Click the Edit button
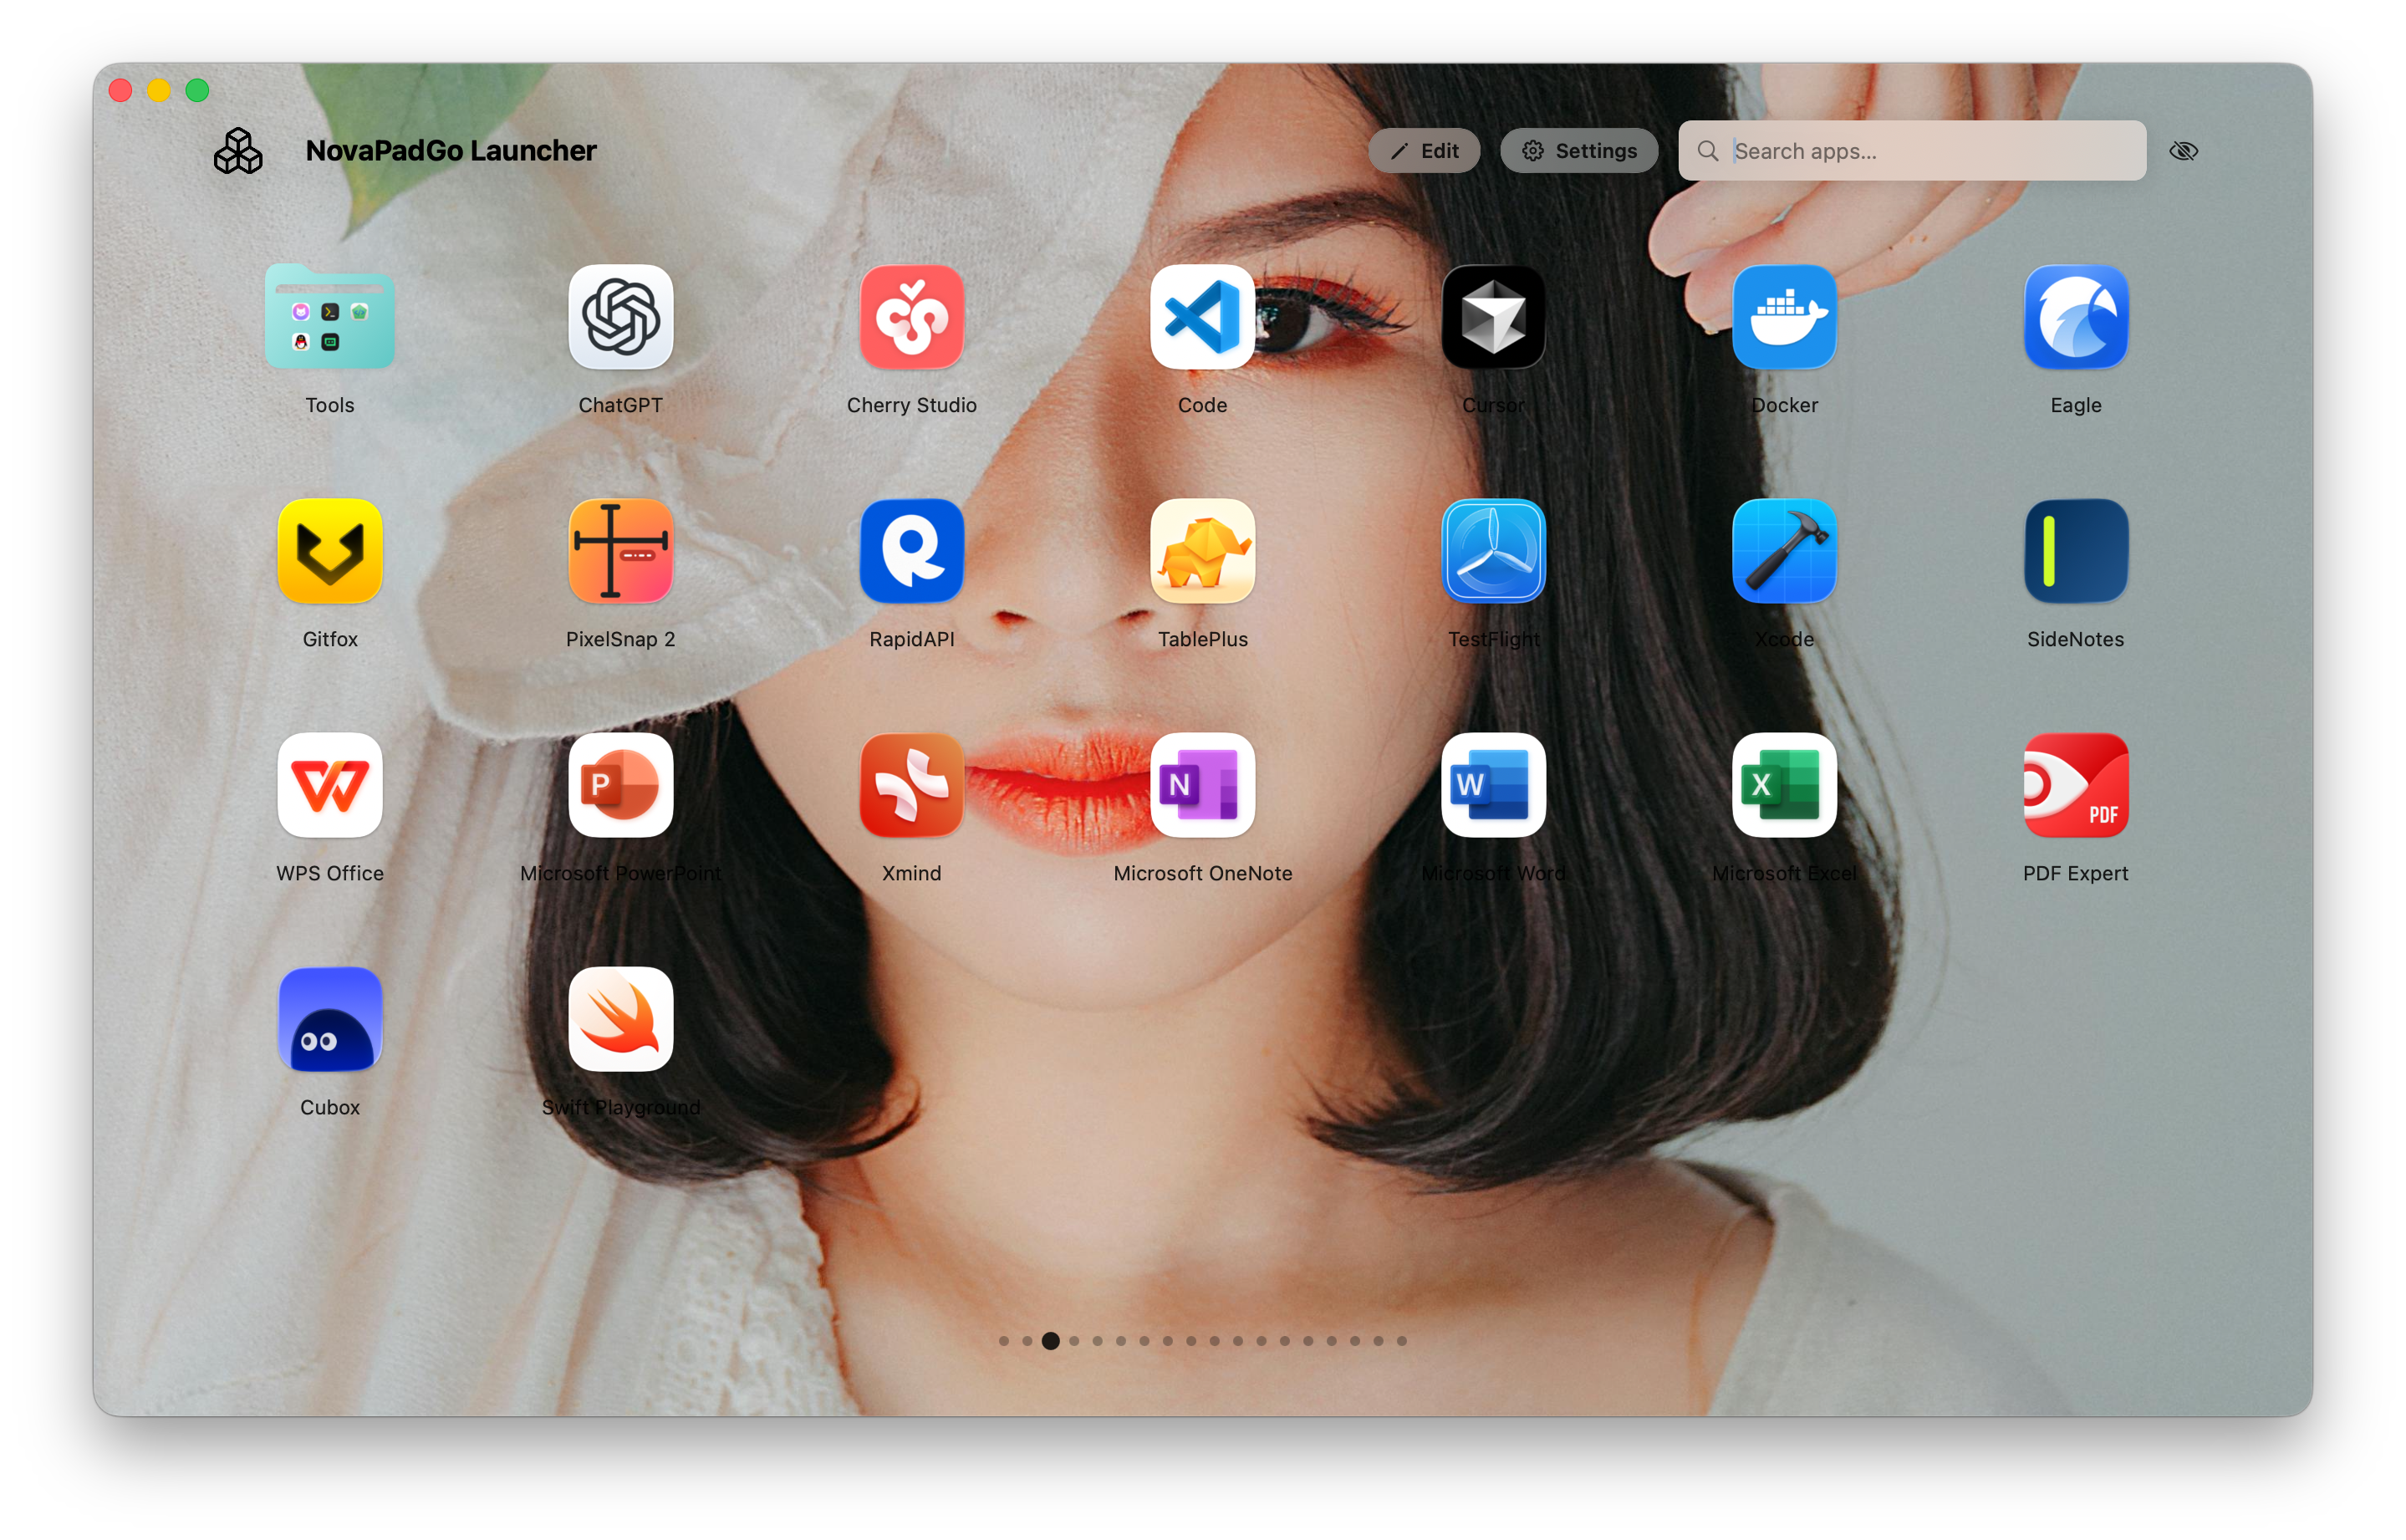 [x=1425, y=150]
